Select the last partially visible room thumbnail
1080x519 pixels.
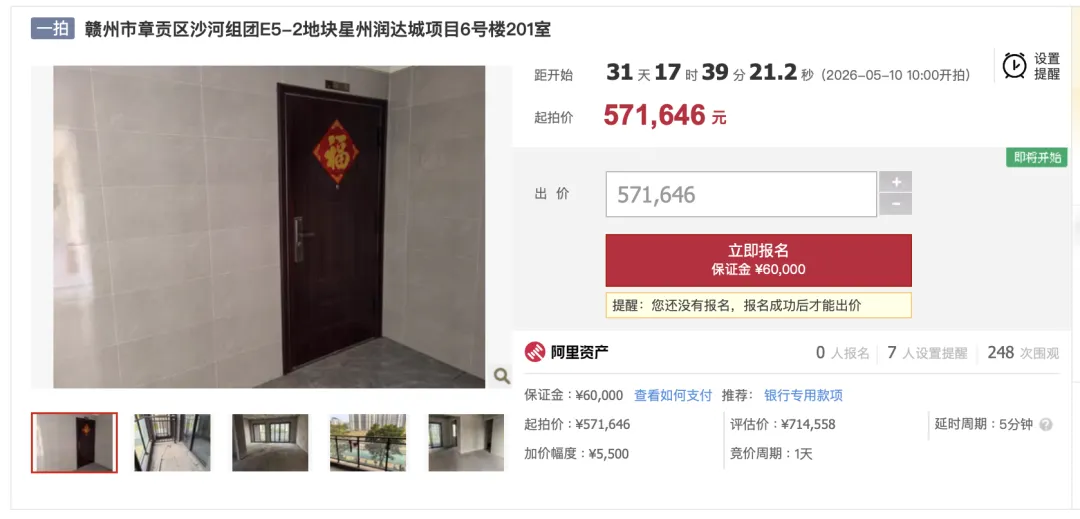[466, 443]
